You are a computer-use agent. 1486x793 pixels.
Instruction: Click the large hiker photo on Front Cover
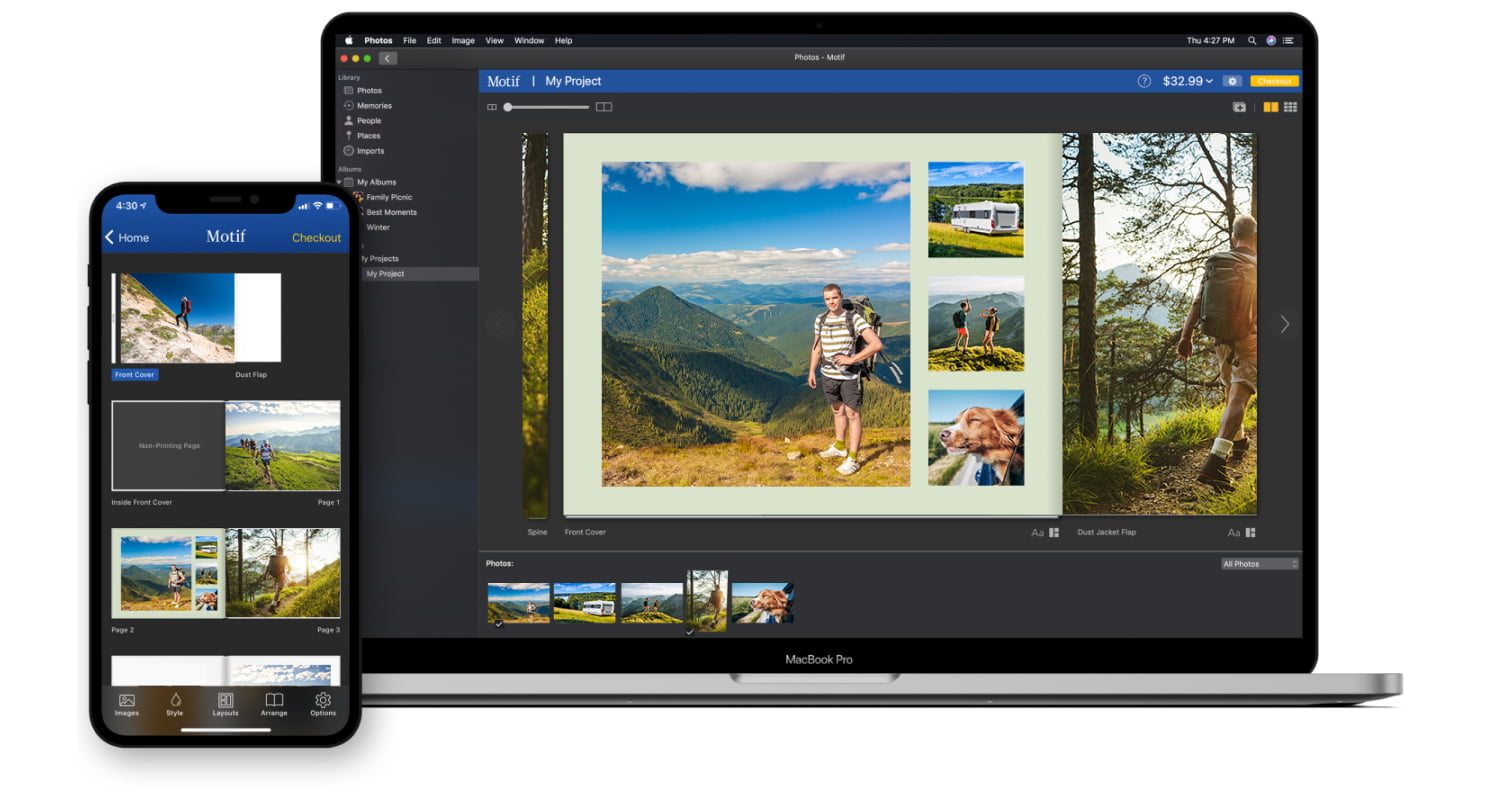click(x=756, y=324)
